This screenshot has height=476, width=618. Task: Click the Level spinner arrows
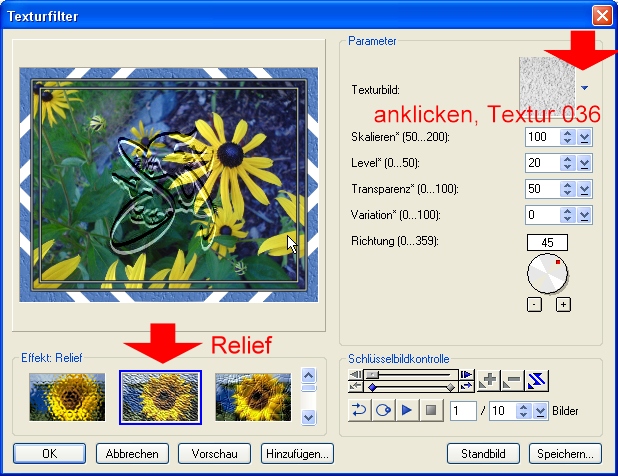click(x=568, y=163)
